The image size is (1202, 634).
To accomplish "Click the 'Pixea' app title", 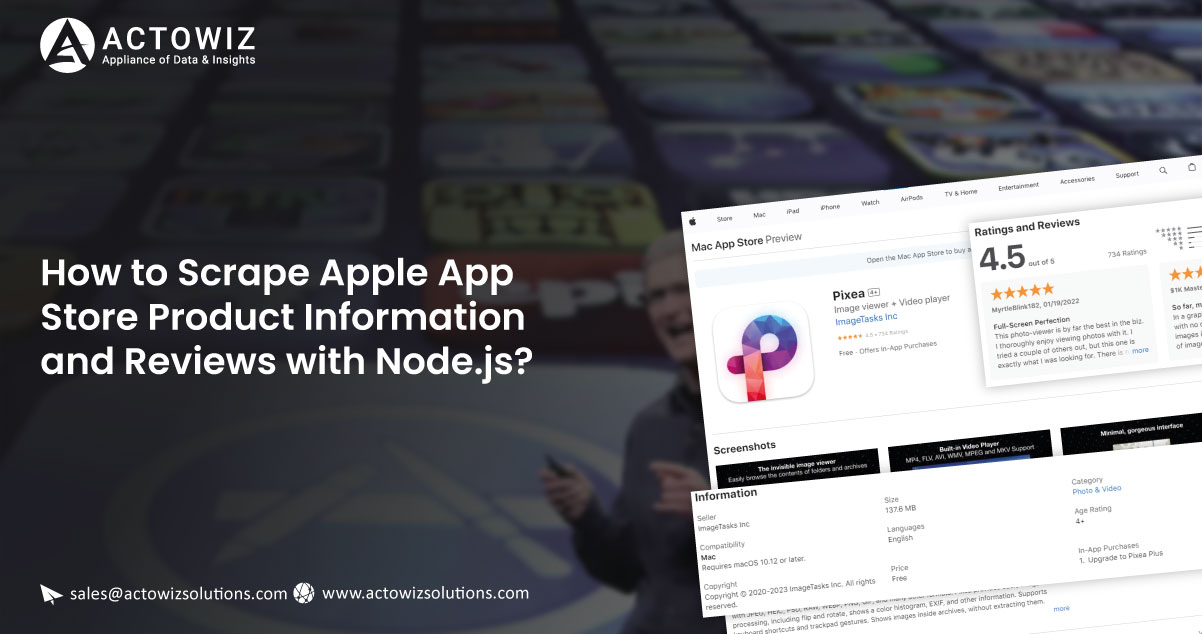I will coord(848,294).
